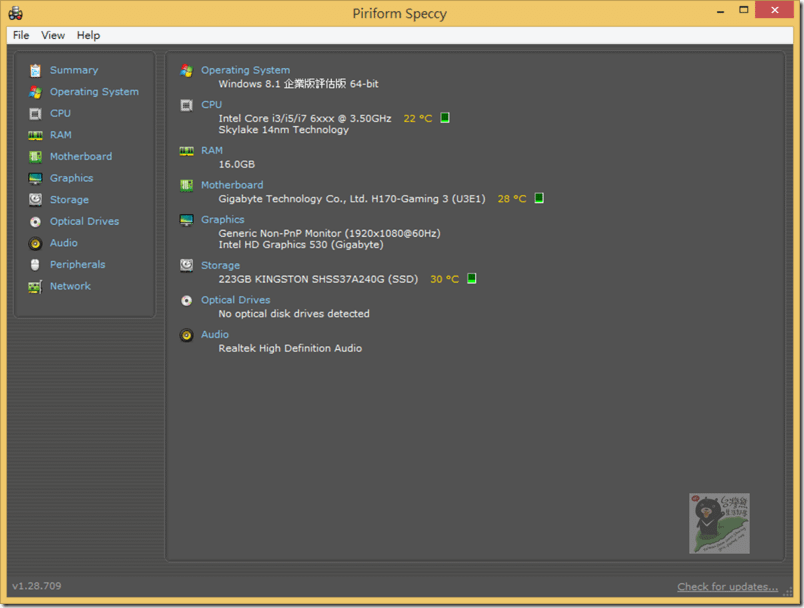Click the Operating System flag icon in sidebar
Screen dimensions: 804x608
pos(35,92)
